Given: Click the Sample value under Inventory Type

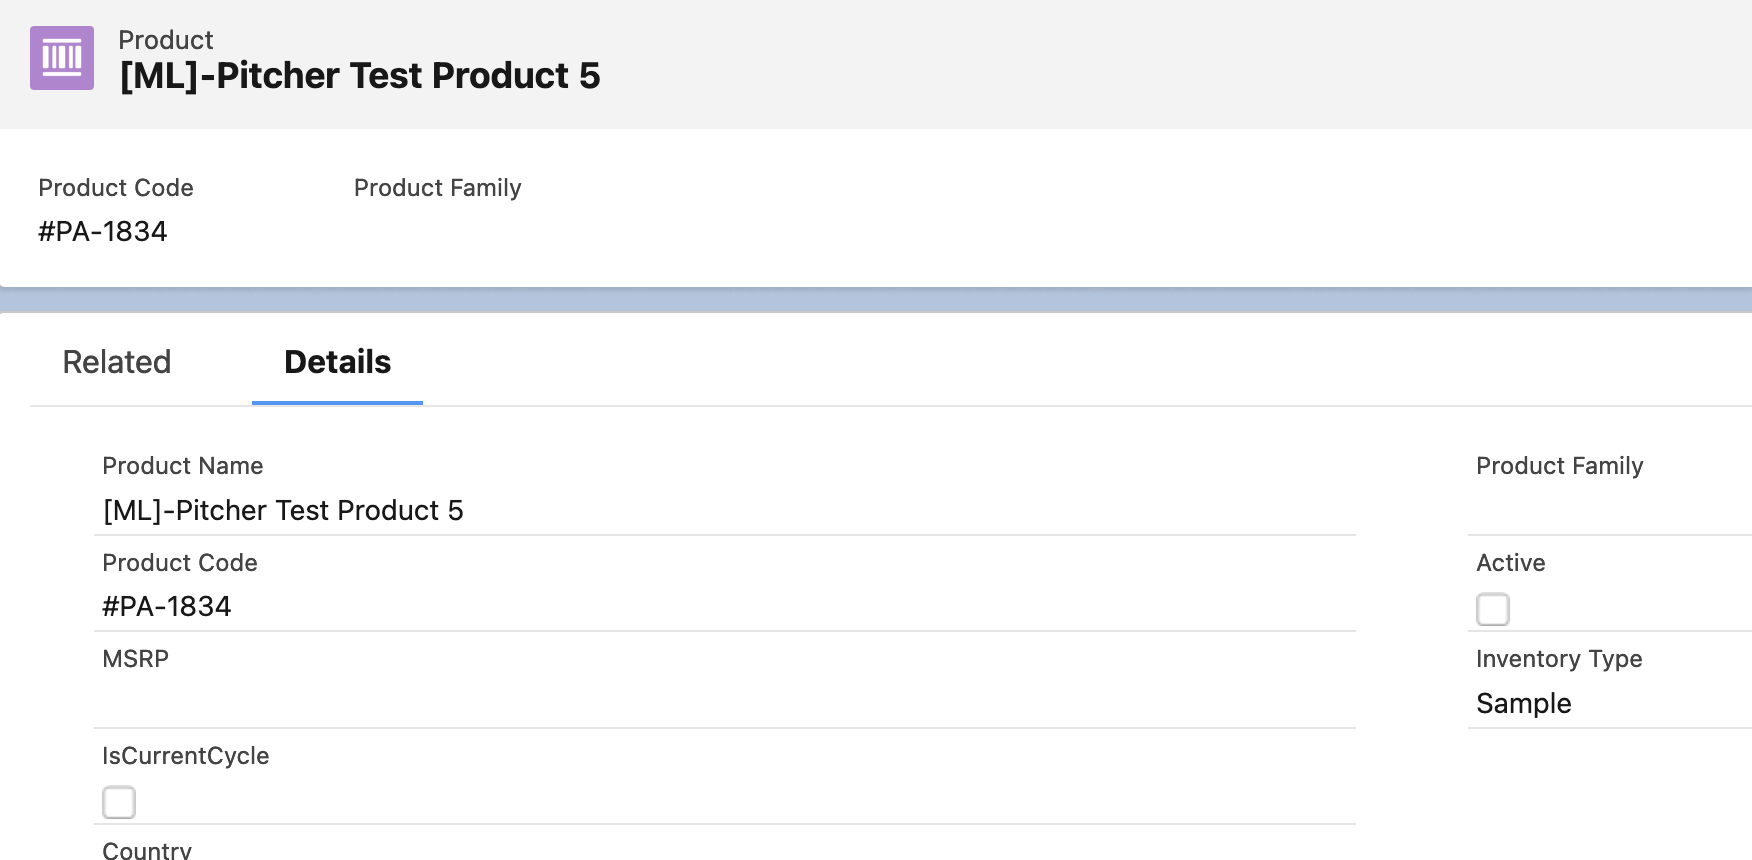Looking at the screenshot, I should point(1523,704).
